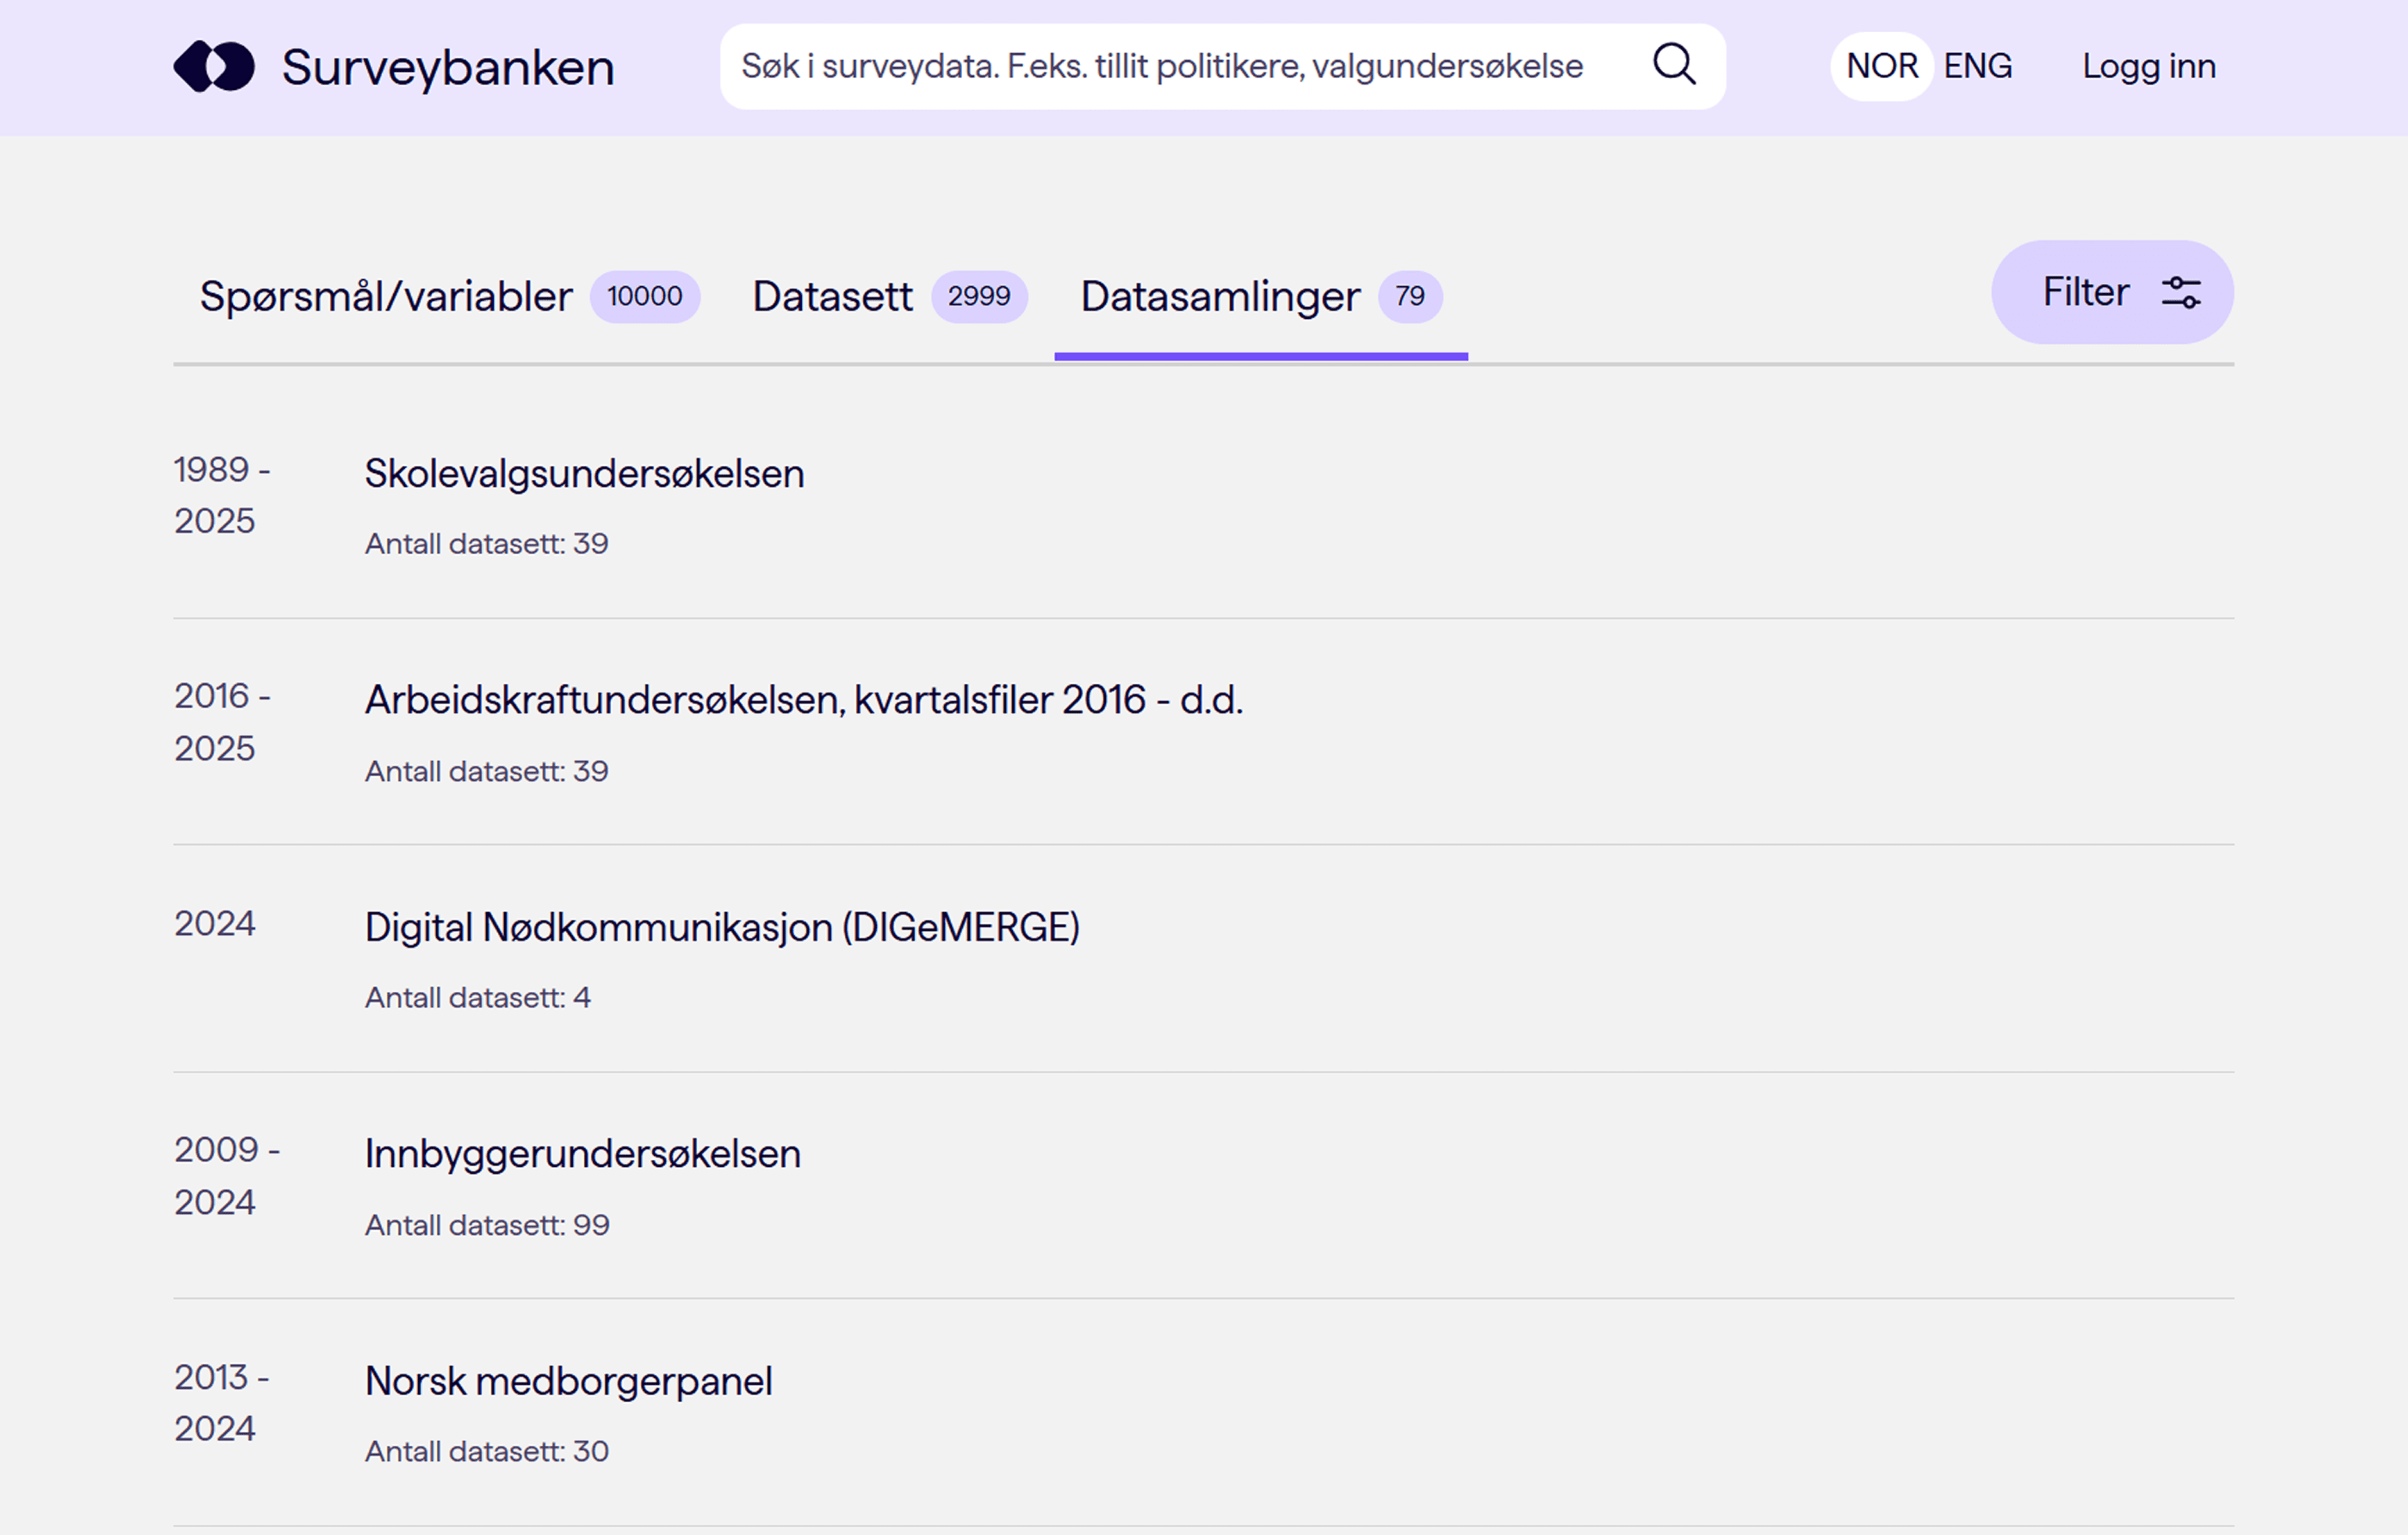This screenshot has height=1535, width=2408.
Task: Click 'Antall datasett: 4' text
Action: 478,998
